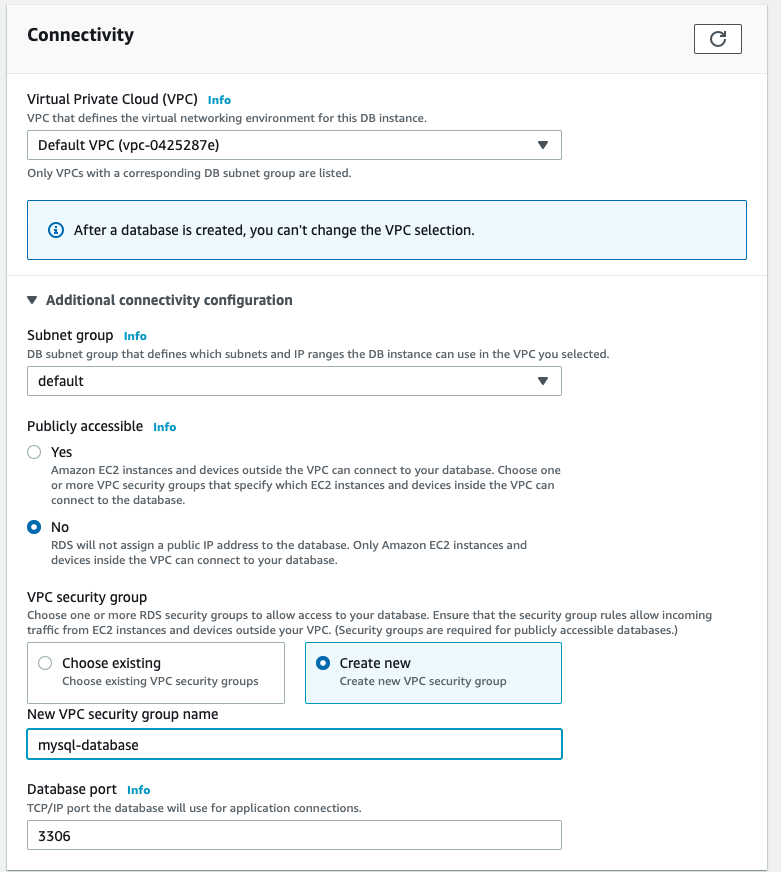The width and height of the screenshot is (781, 872).
Task: Click the disclosure triangle for Additional connectivity configuration
Action: click(32, 300)
